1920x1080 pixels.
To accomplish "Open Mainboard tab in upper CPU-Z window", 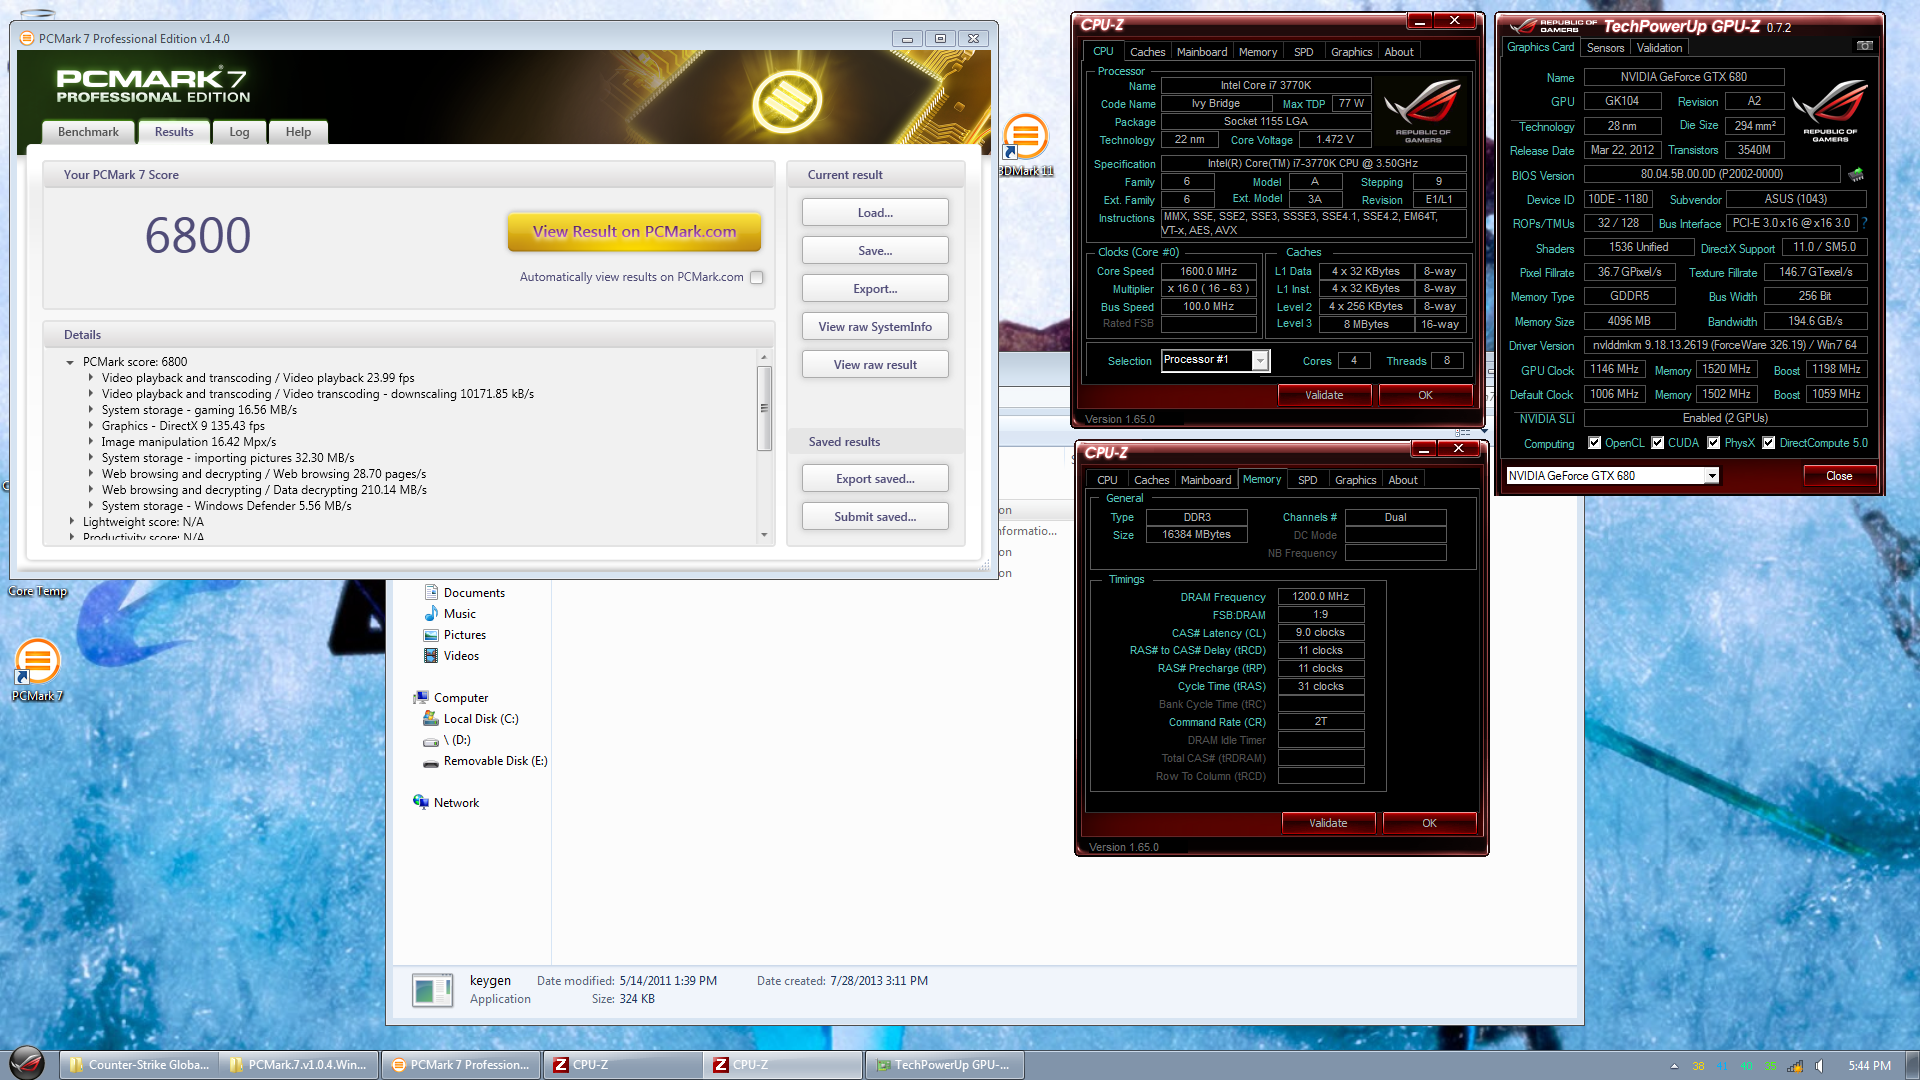I will [x=1202, y=52].
